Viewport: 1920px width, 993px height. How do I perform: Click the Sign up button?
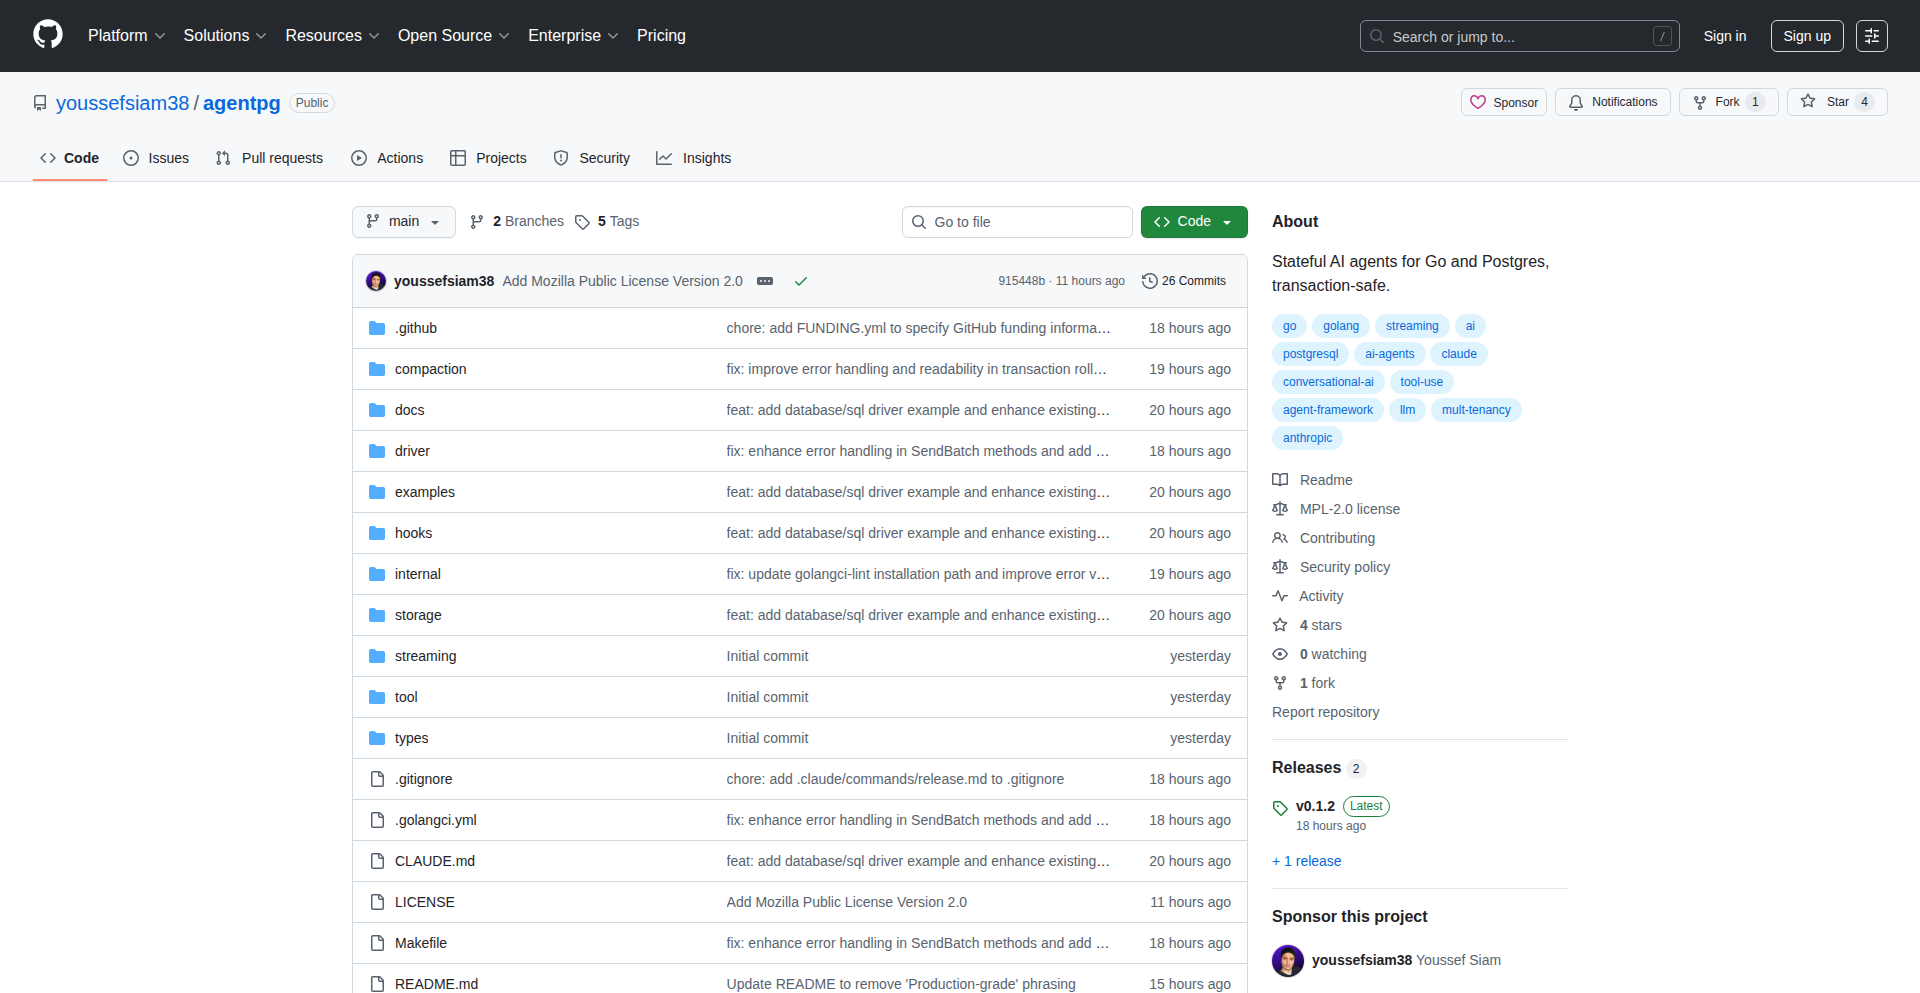(x=1806, y=35)
